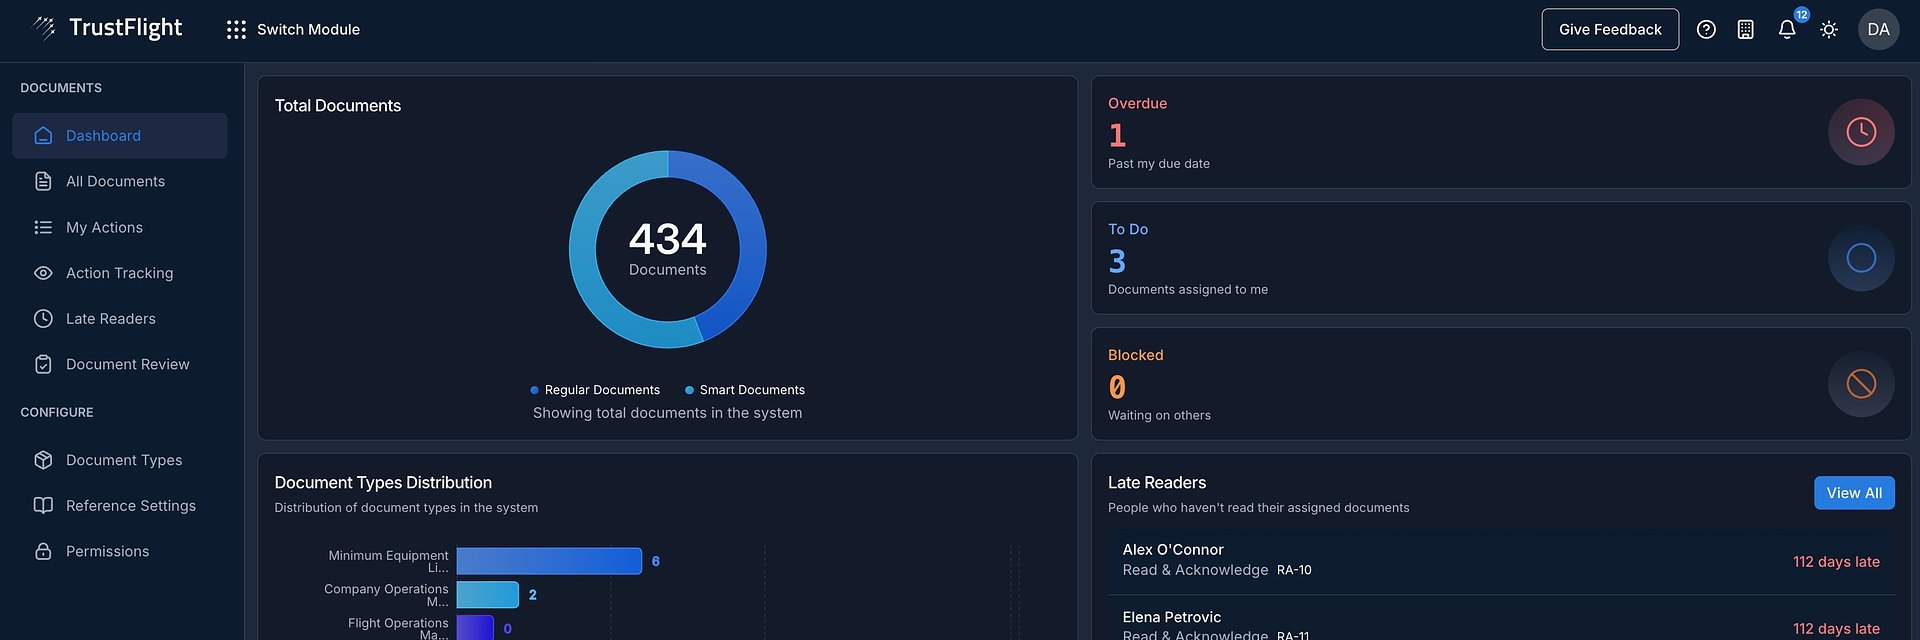The image size is (1920, 640).
Task: Open Permissions lock icon
Action: pos(43,551)
